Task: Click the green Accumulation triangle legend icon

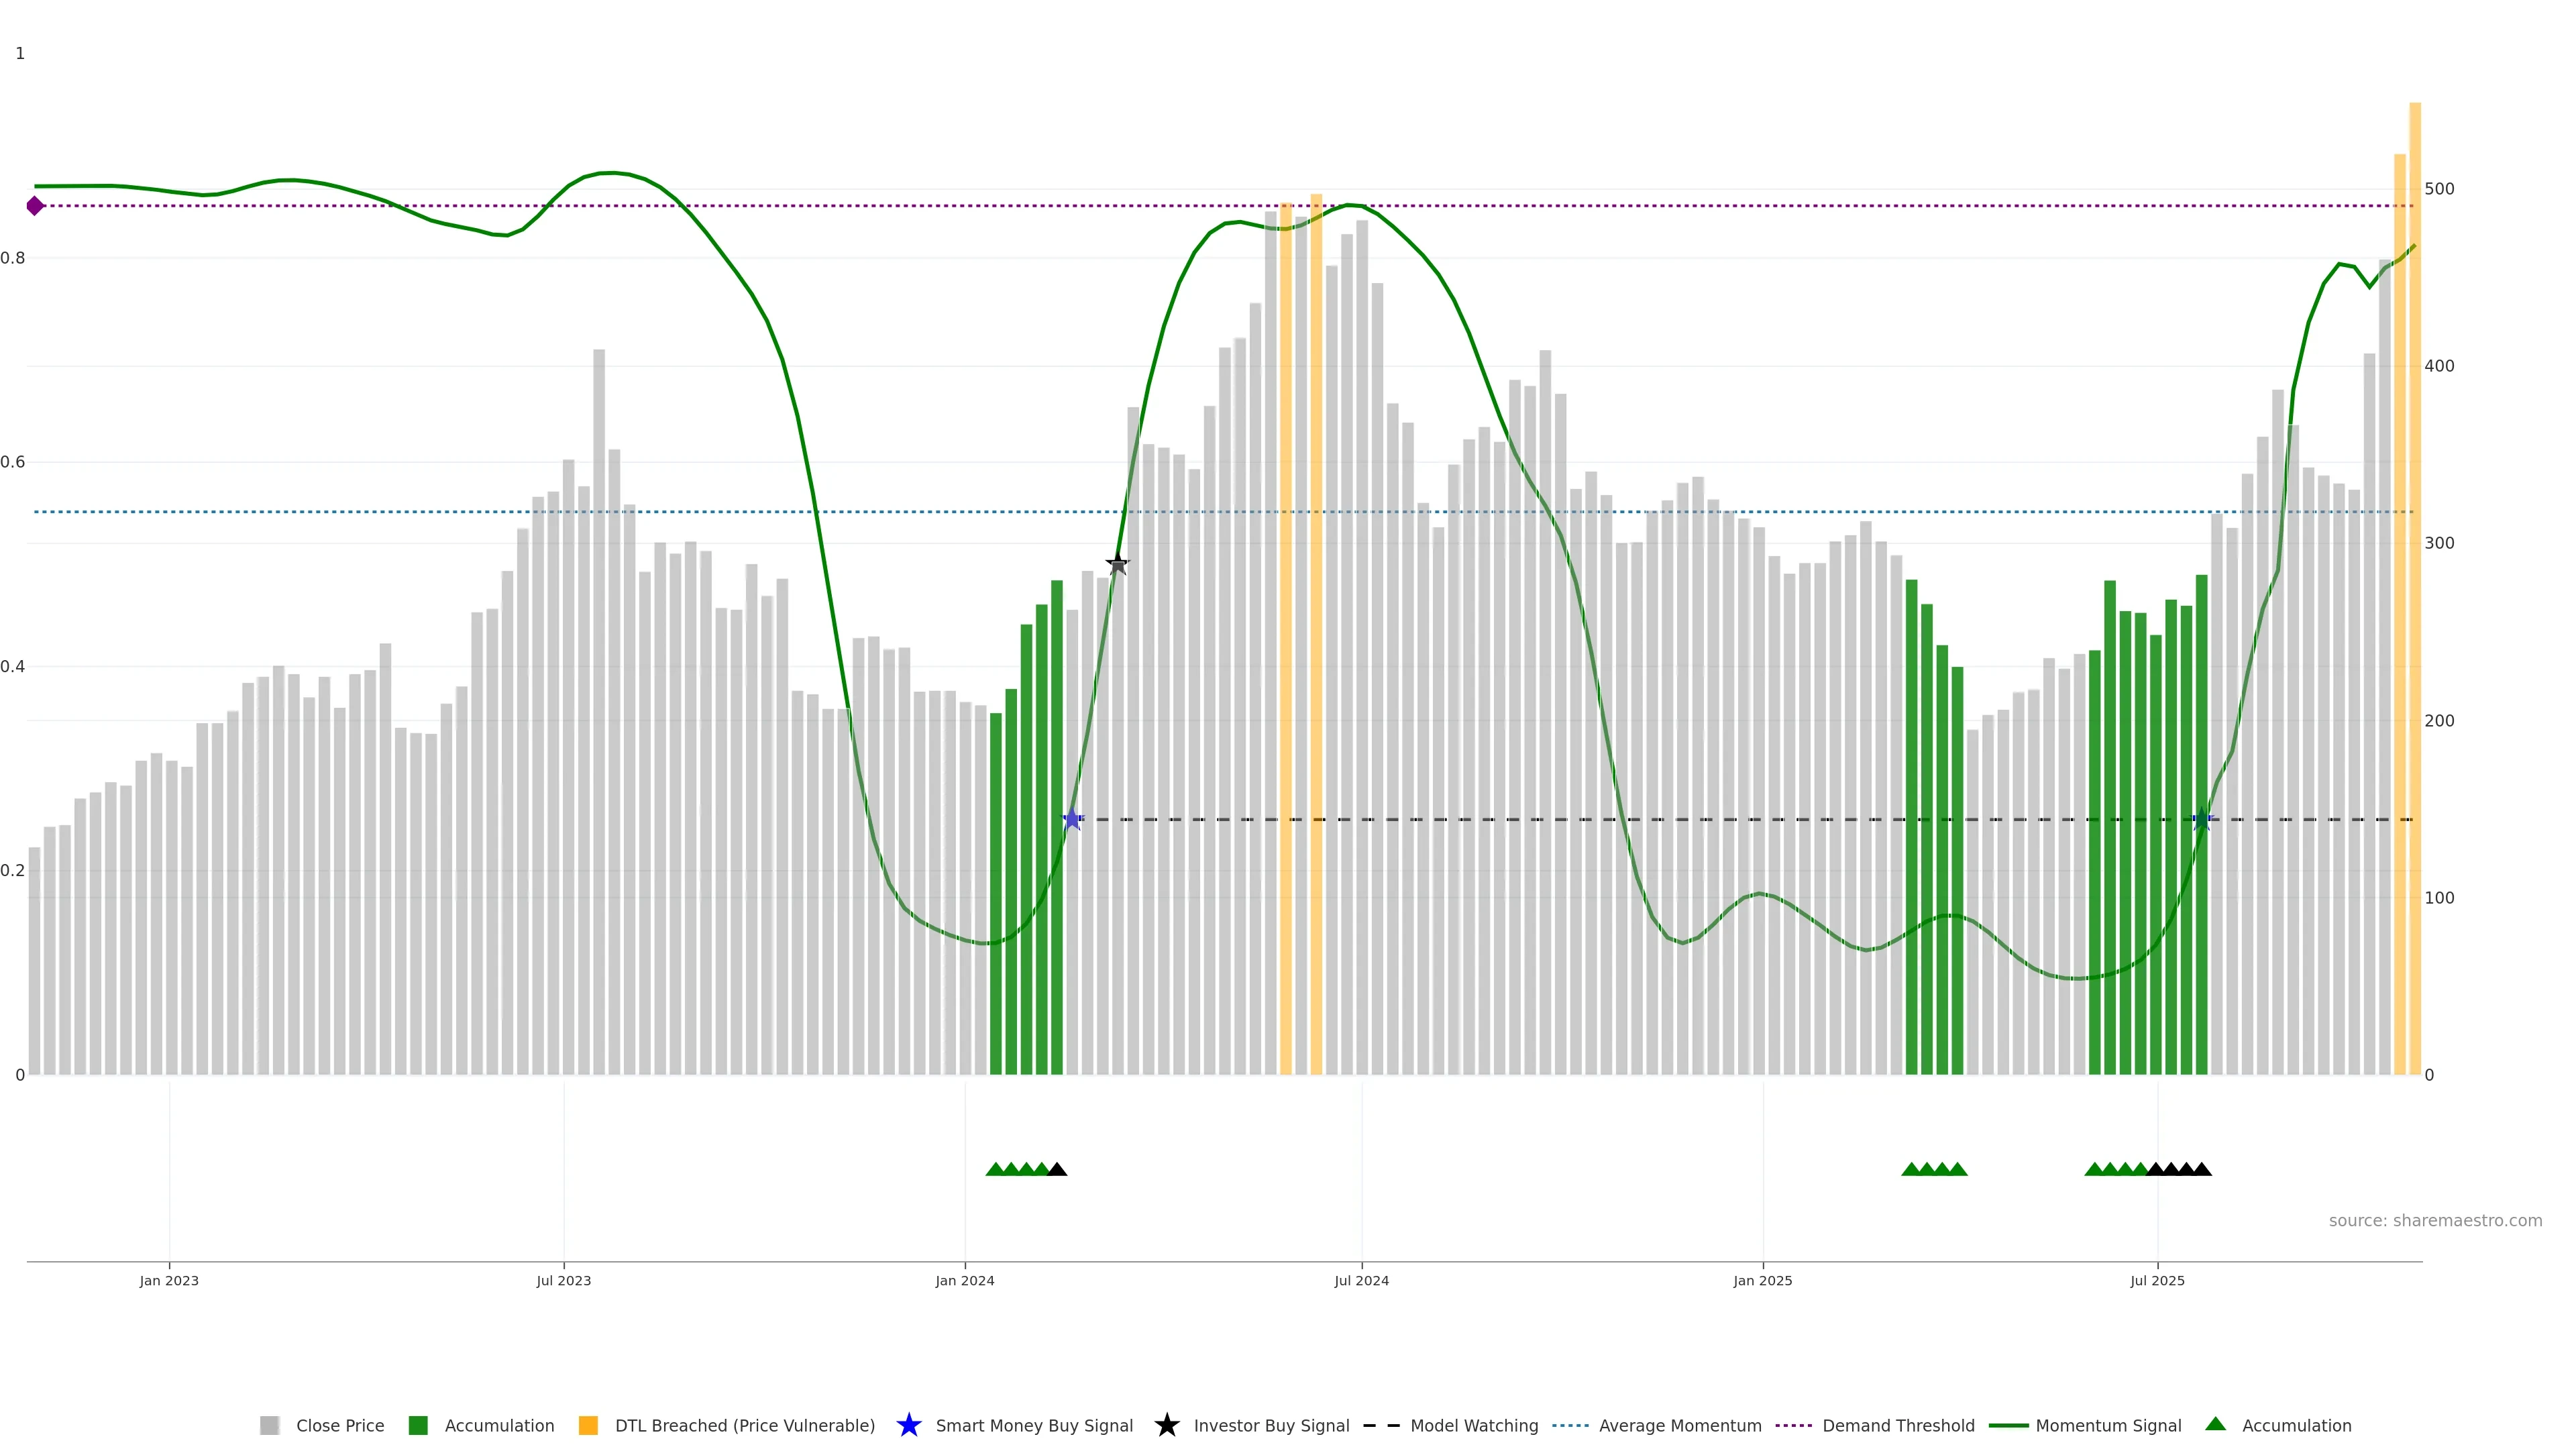Action: pyautogui.click(x=2215, y=1424)
